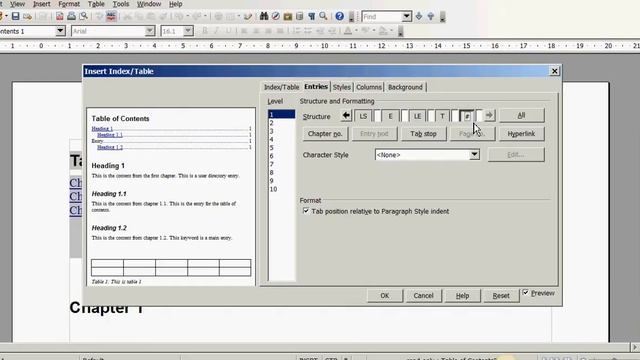Click the Find Next down arrow
The height and width of the screenshot is (360, 640).
click(419, 16)
